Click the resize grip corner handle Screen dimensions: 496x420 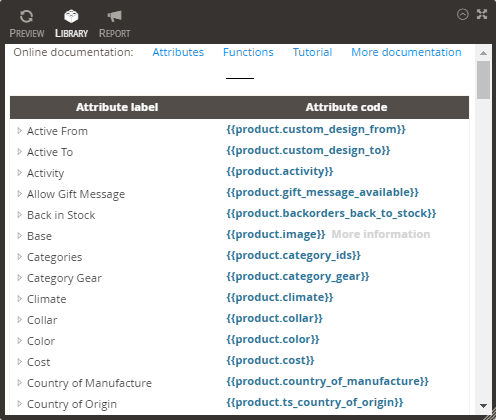(490, 415)
